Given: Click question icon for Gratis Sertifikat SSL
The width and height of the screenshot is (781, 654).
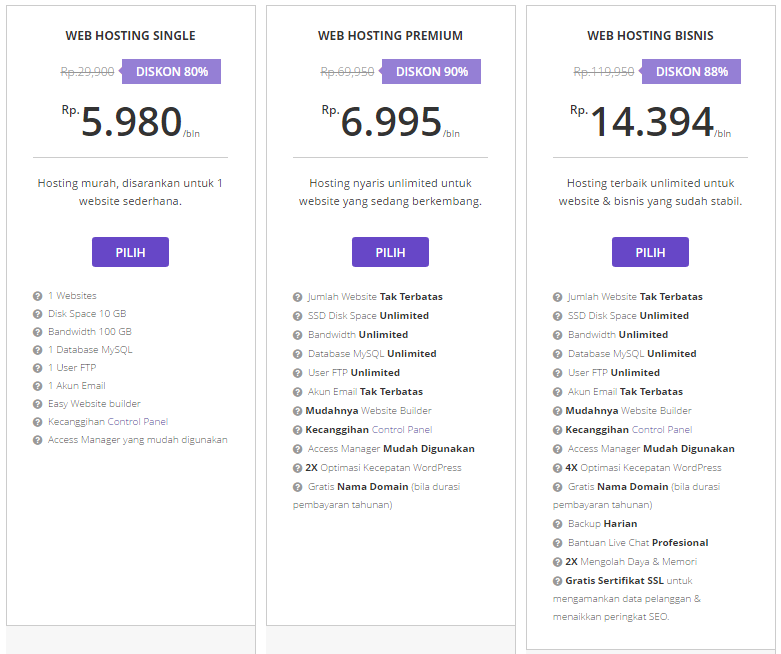Looking at the screenshot, I should click(557, 581).
